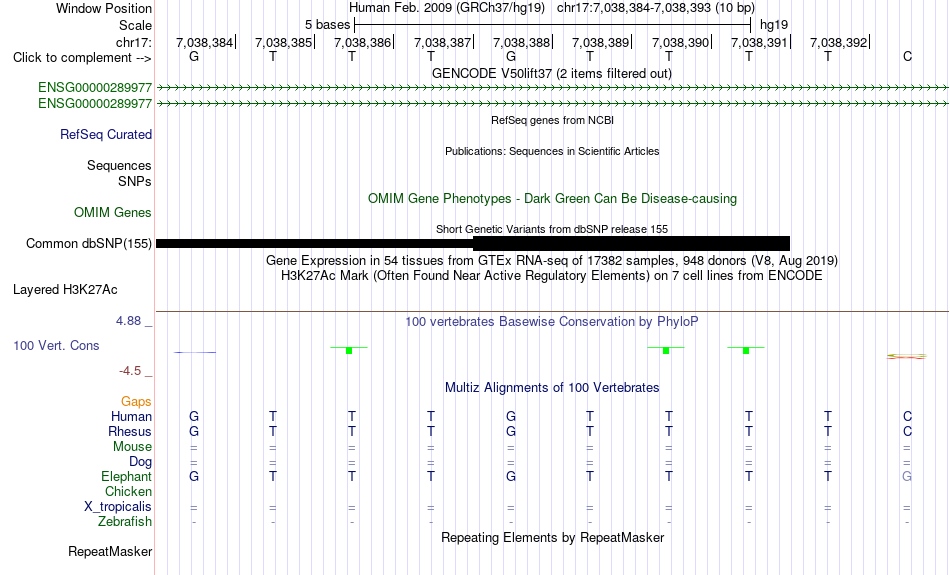Click the Elephant alignment row label
The width and height of the screenshot is (950, 575).
pos(126,476)
